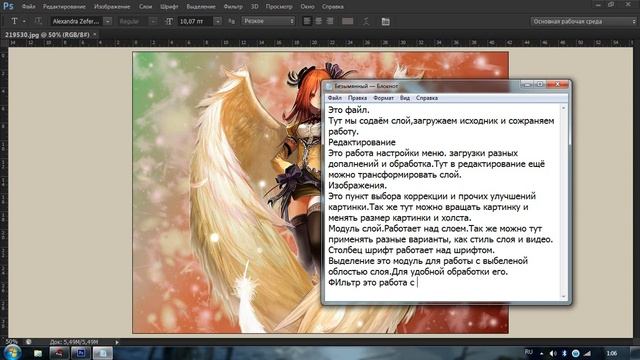Screen dimensions: 640x360
Task: Click the Notepad title bar icon
Action: coord(329,86)
